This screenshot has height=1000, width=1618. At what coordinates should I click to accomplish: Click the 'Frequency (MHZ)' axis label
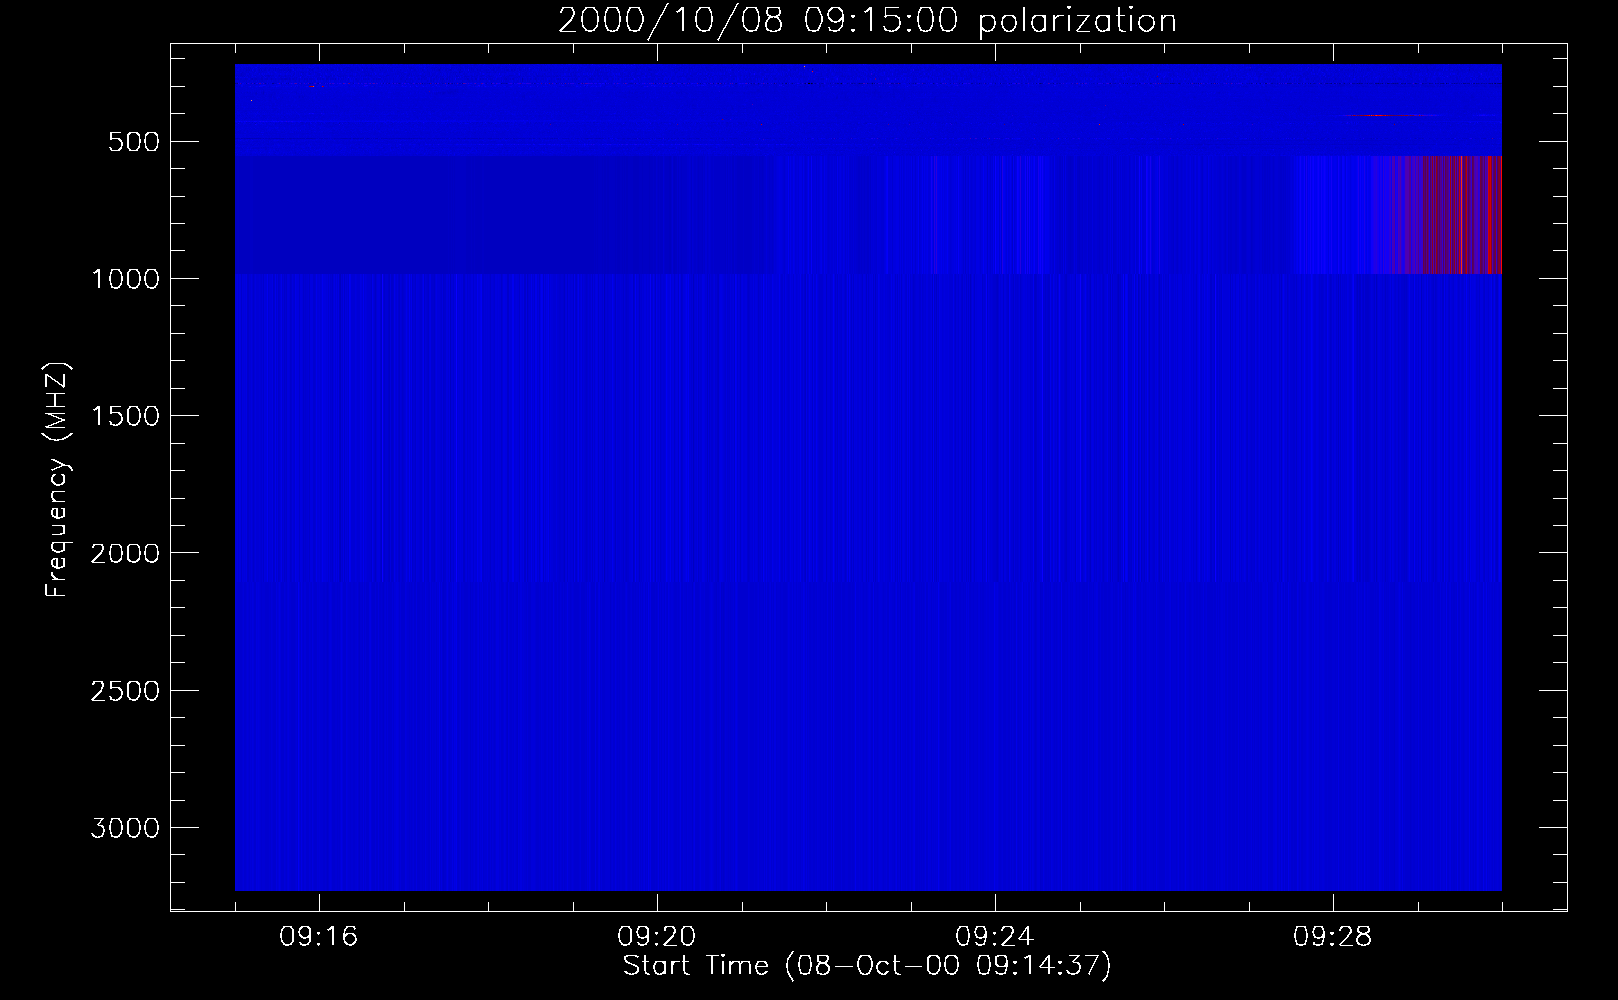point(57,480)
